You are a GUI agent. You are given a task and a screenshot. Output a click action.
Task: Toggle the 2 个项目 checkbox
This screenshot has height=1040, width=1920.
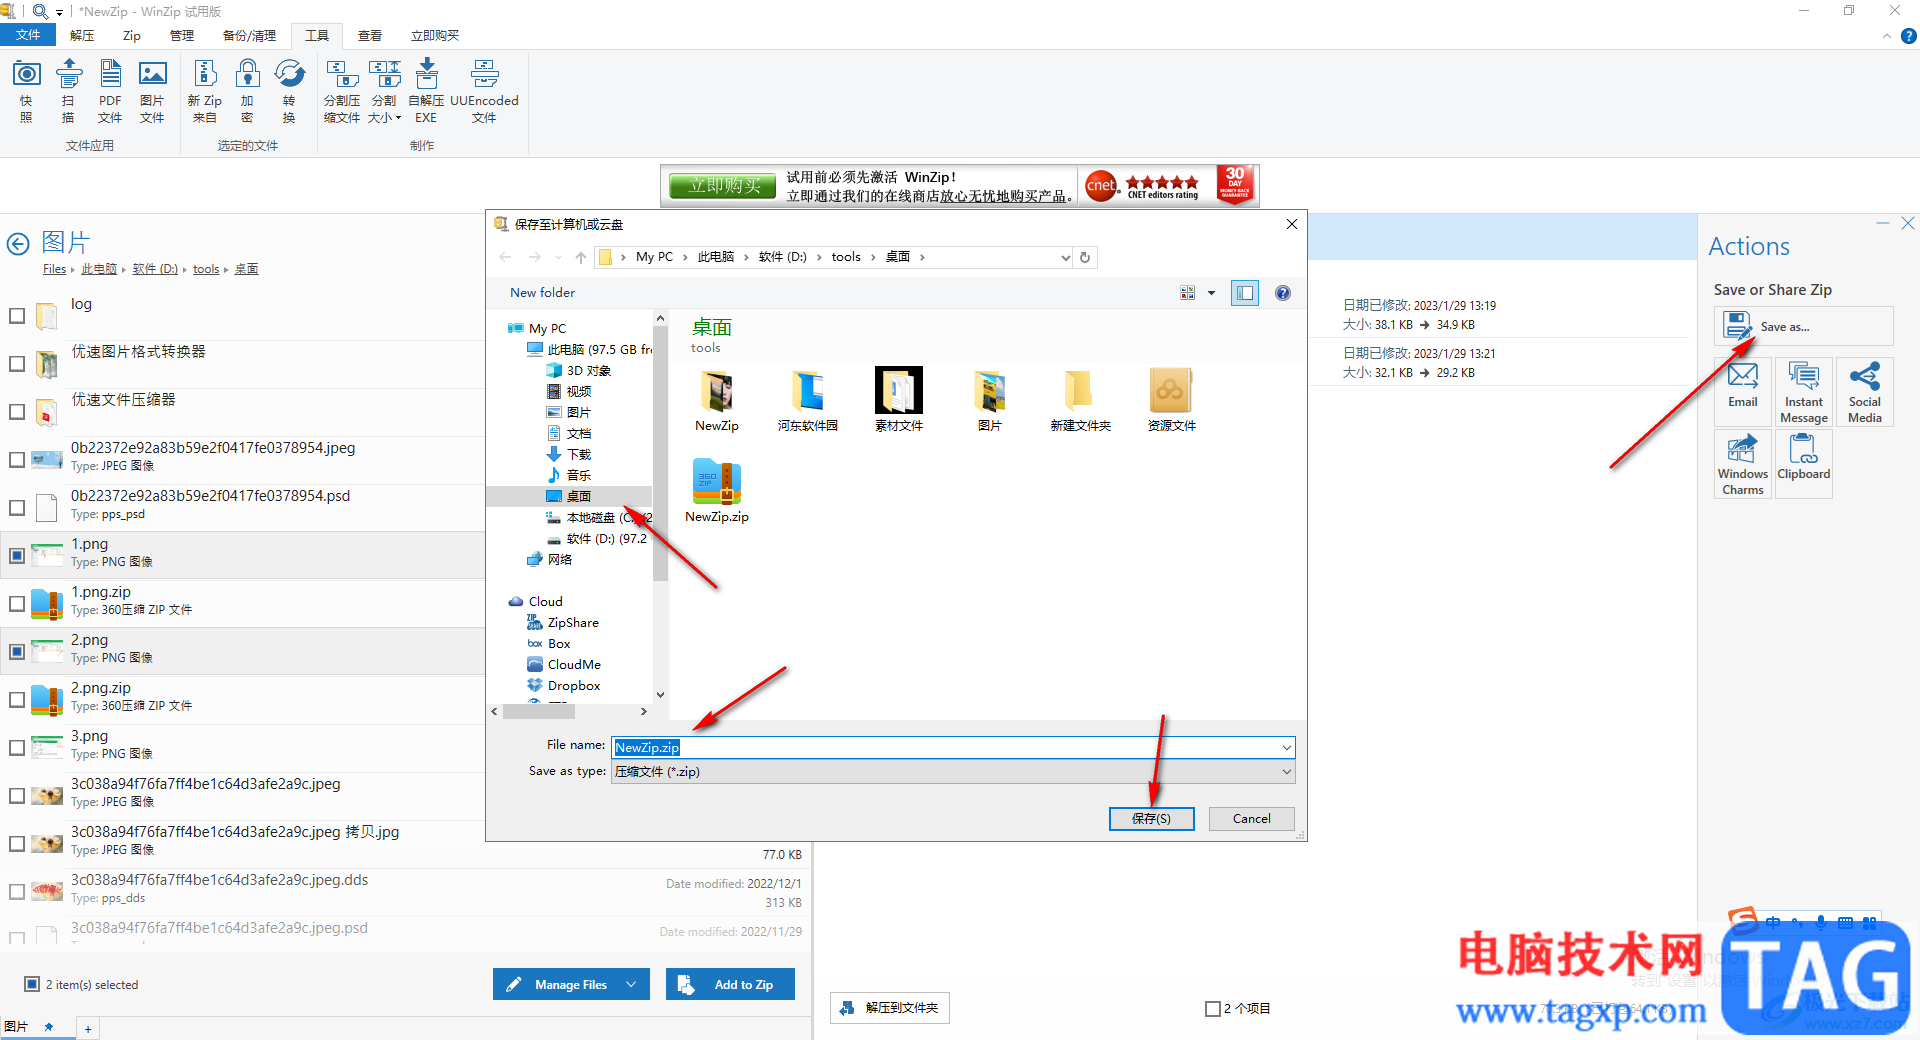[1213, 1008]
